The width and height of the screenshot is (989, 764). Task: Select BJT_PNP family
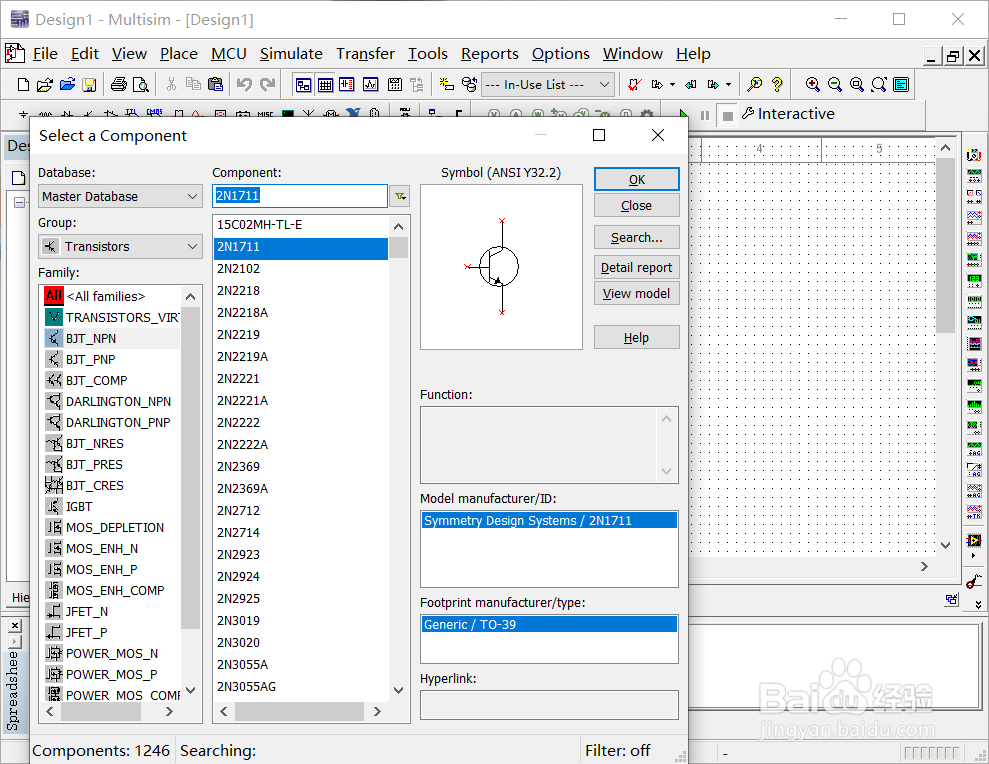(x=112, y=360)
